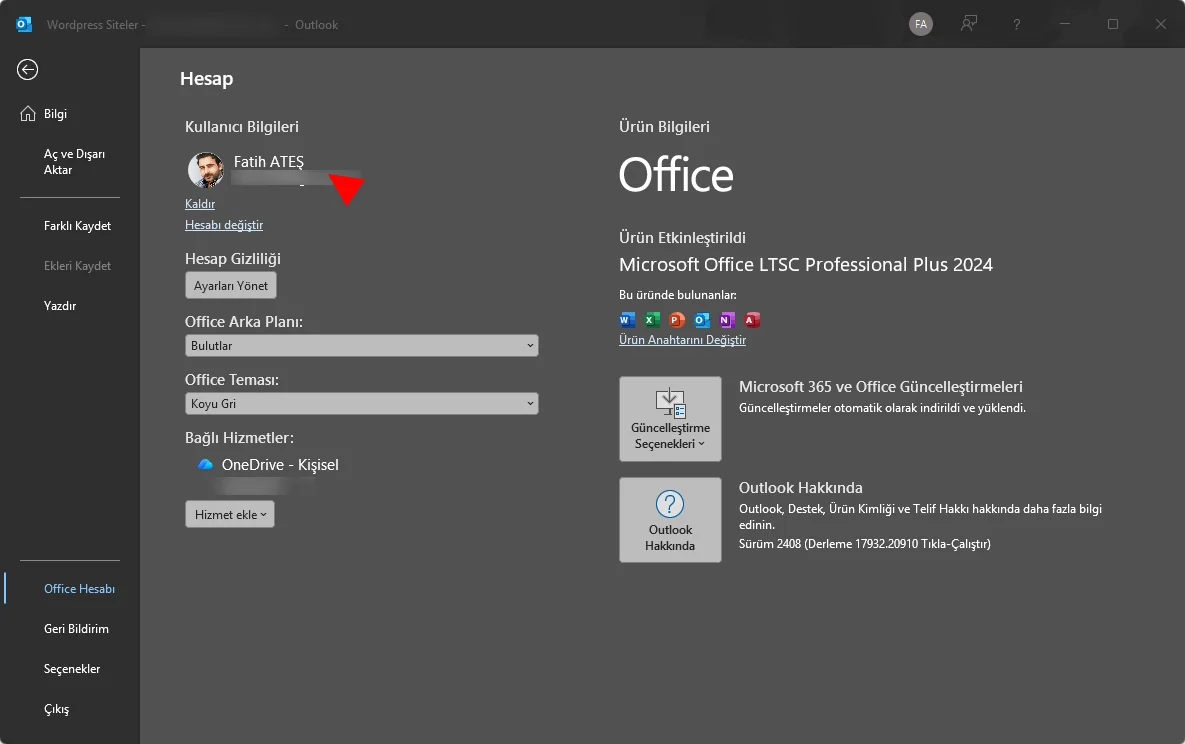The image size is (1185, 744).
Task: Close the Outlook window
Action: (x=1161, y=24)
